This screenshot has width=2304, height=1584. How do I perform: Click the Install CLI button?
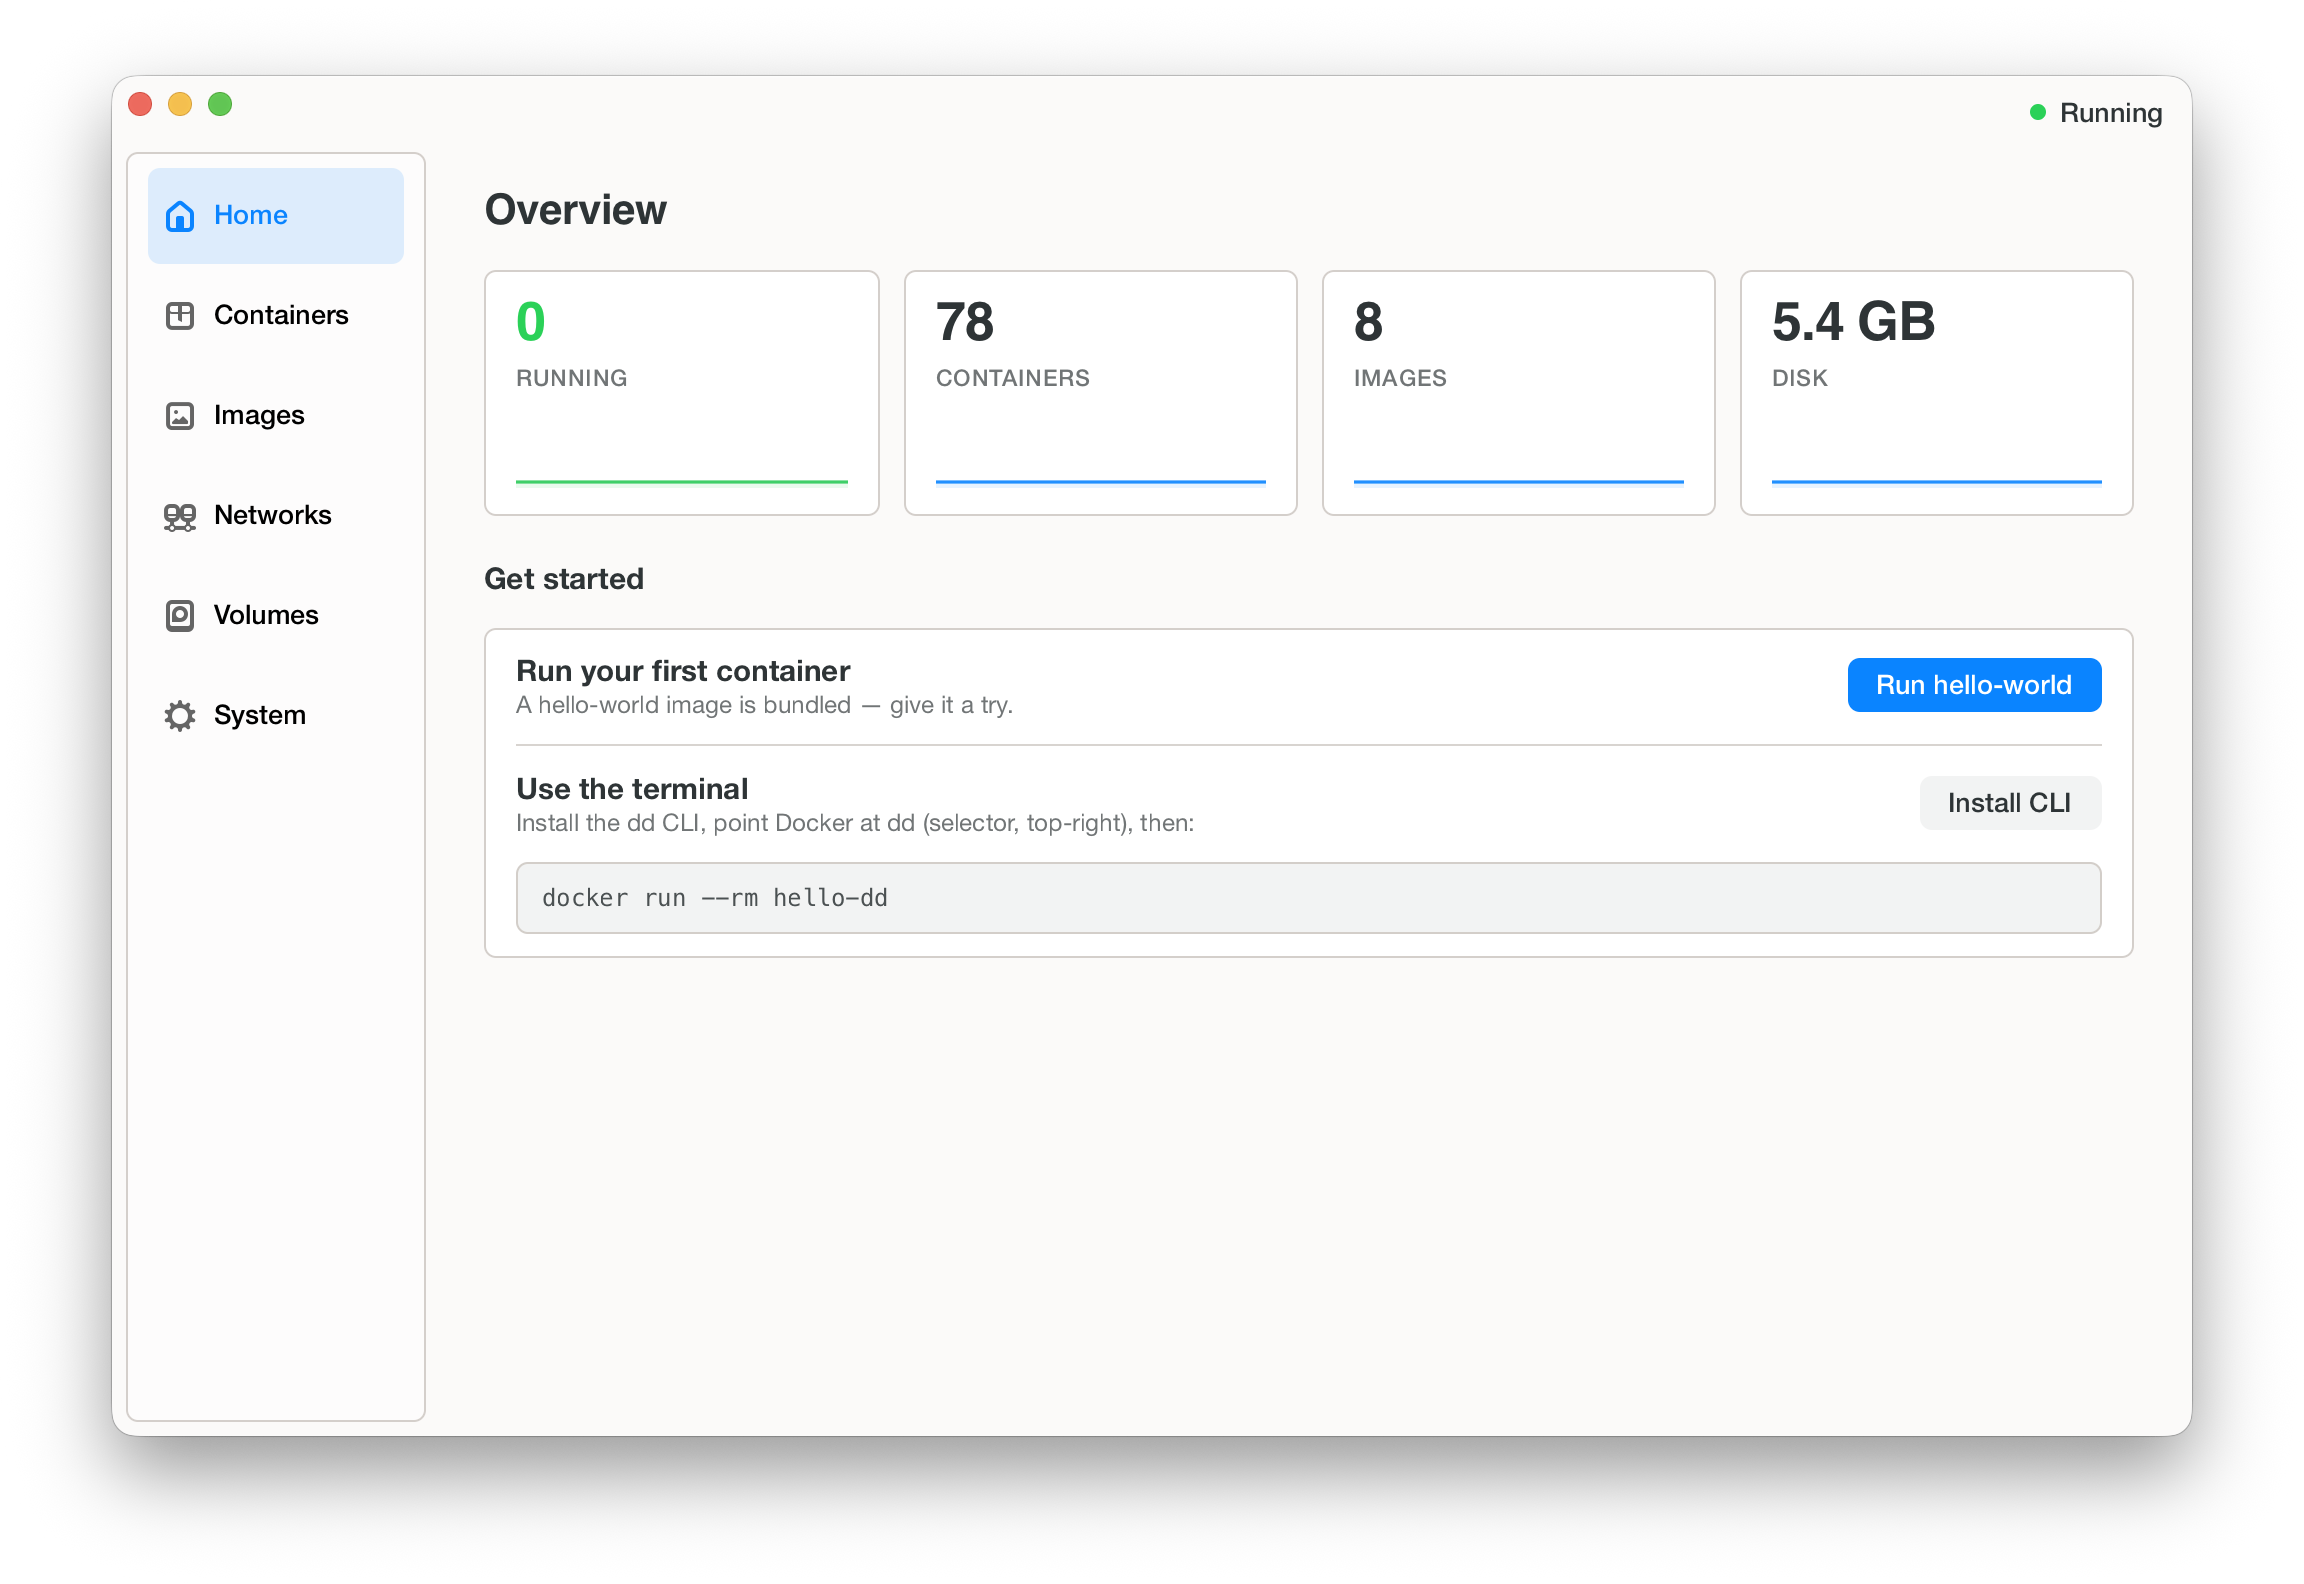(2010, 803)
